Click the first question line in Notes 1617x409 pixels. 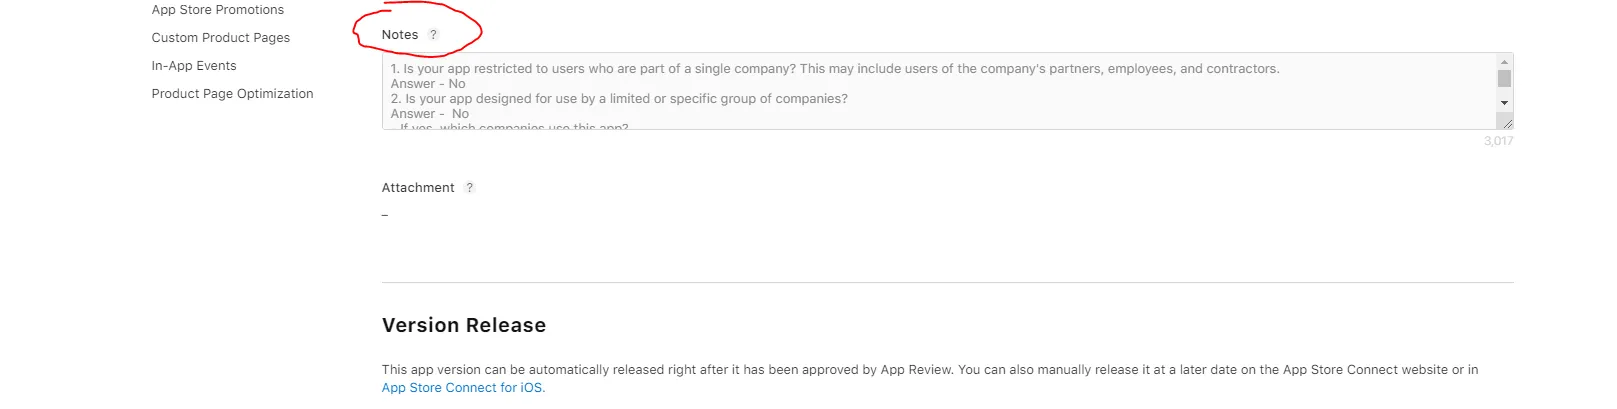[835, 69]
